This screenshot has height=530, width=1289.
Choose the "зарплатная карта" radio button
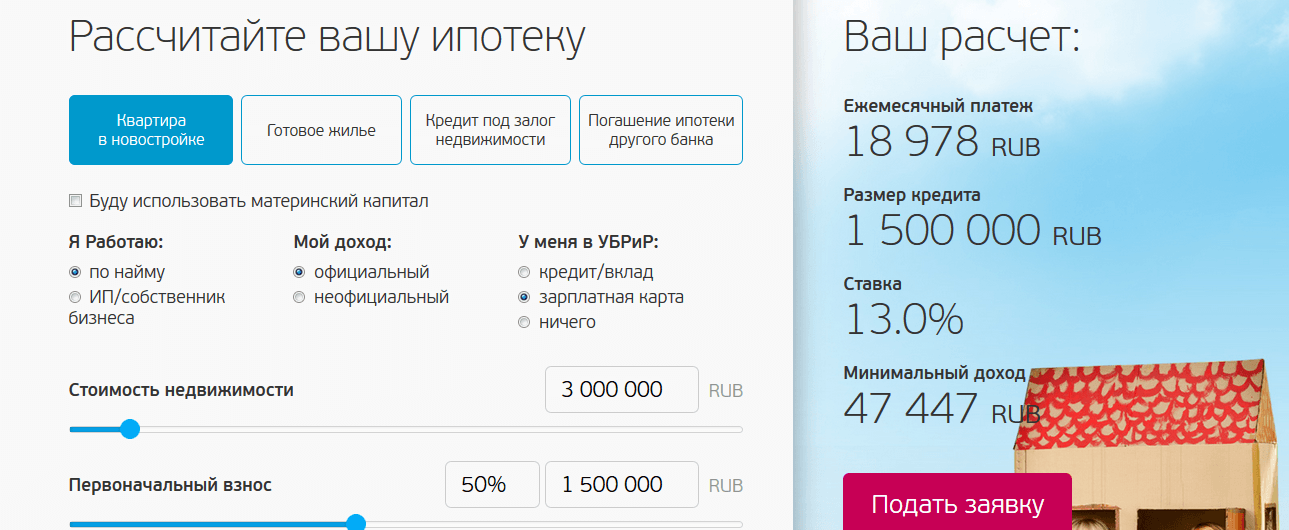524,297
